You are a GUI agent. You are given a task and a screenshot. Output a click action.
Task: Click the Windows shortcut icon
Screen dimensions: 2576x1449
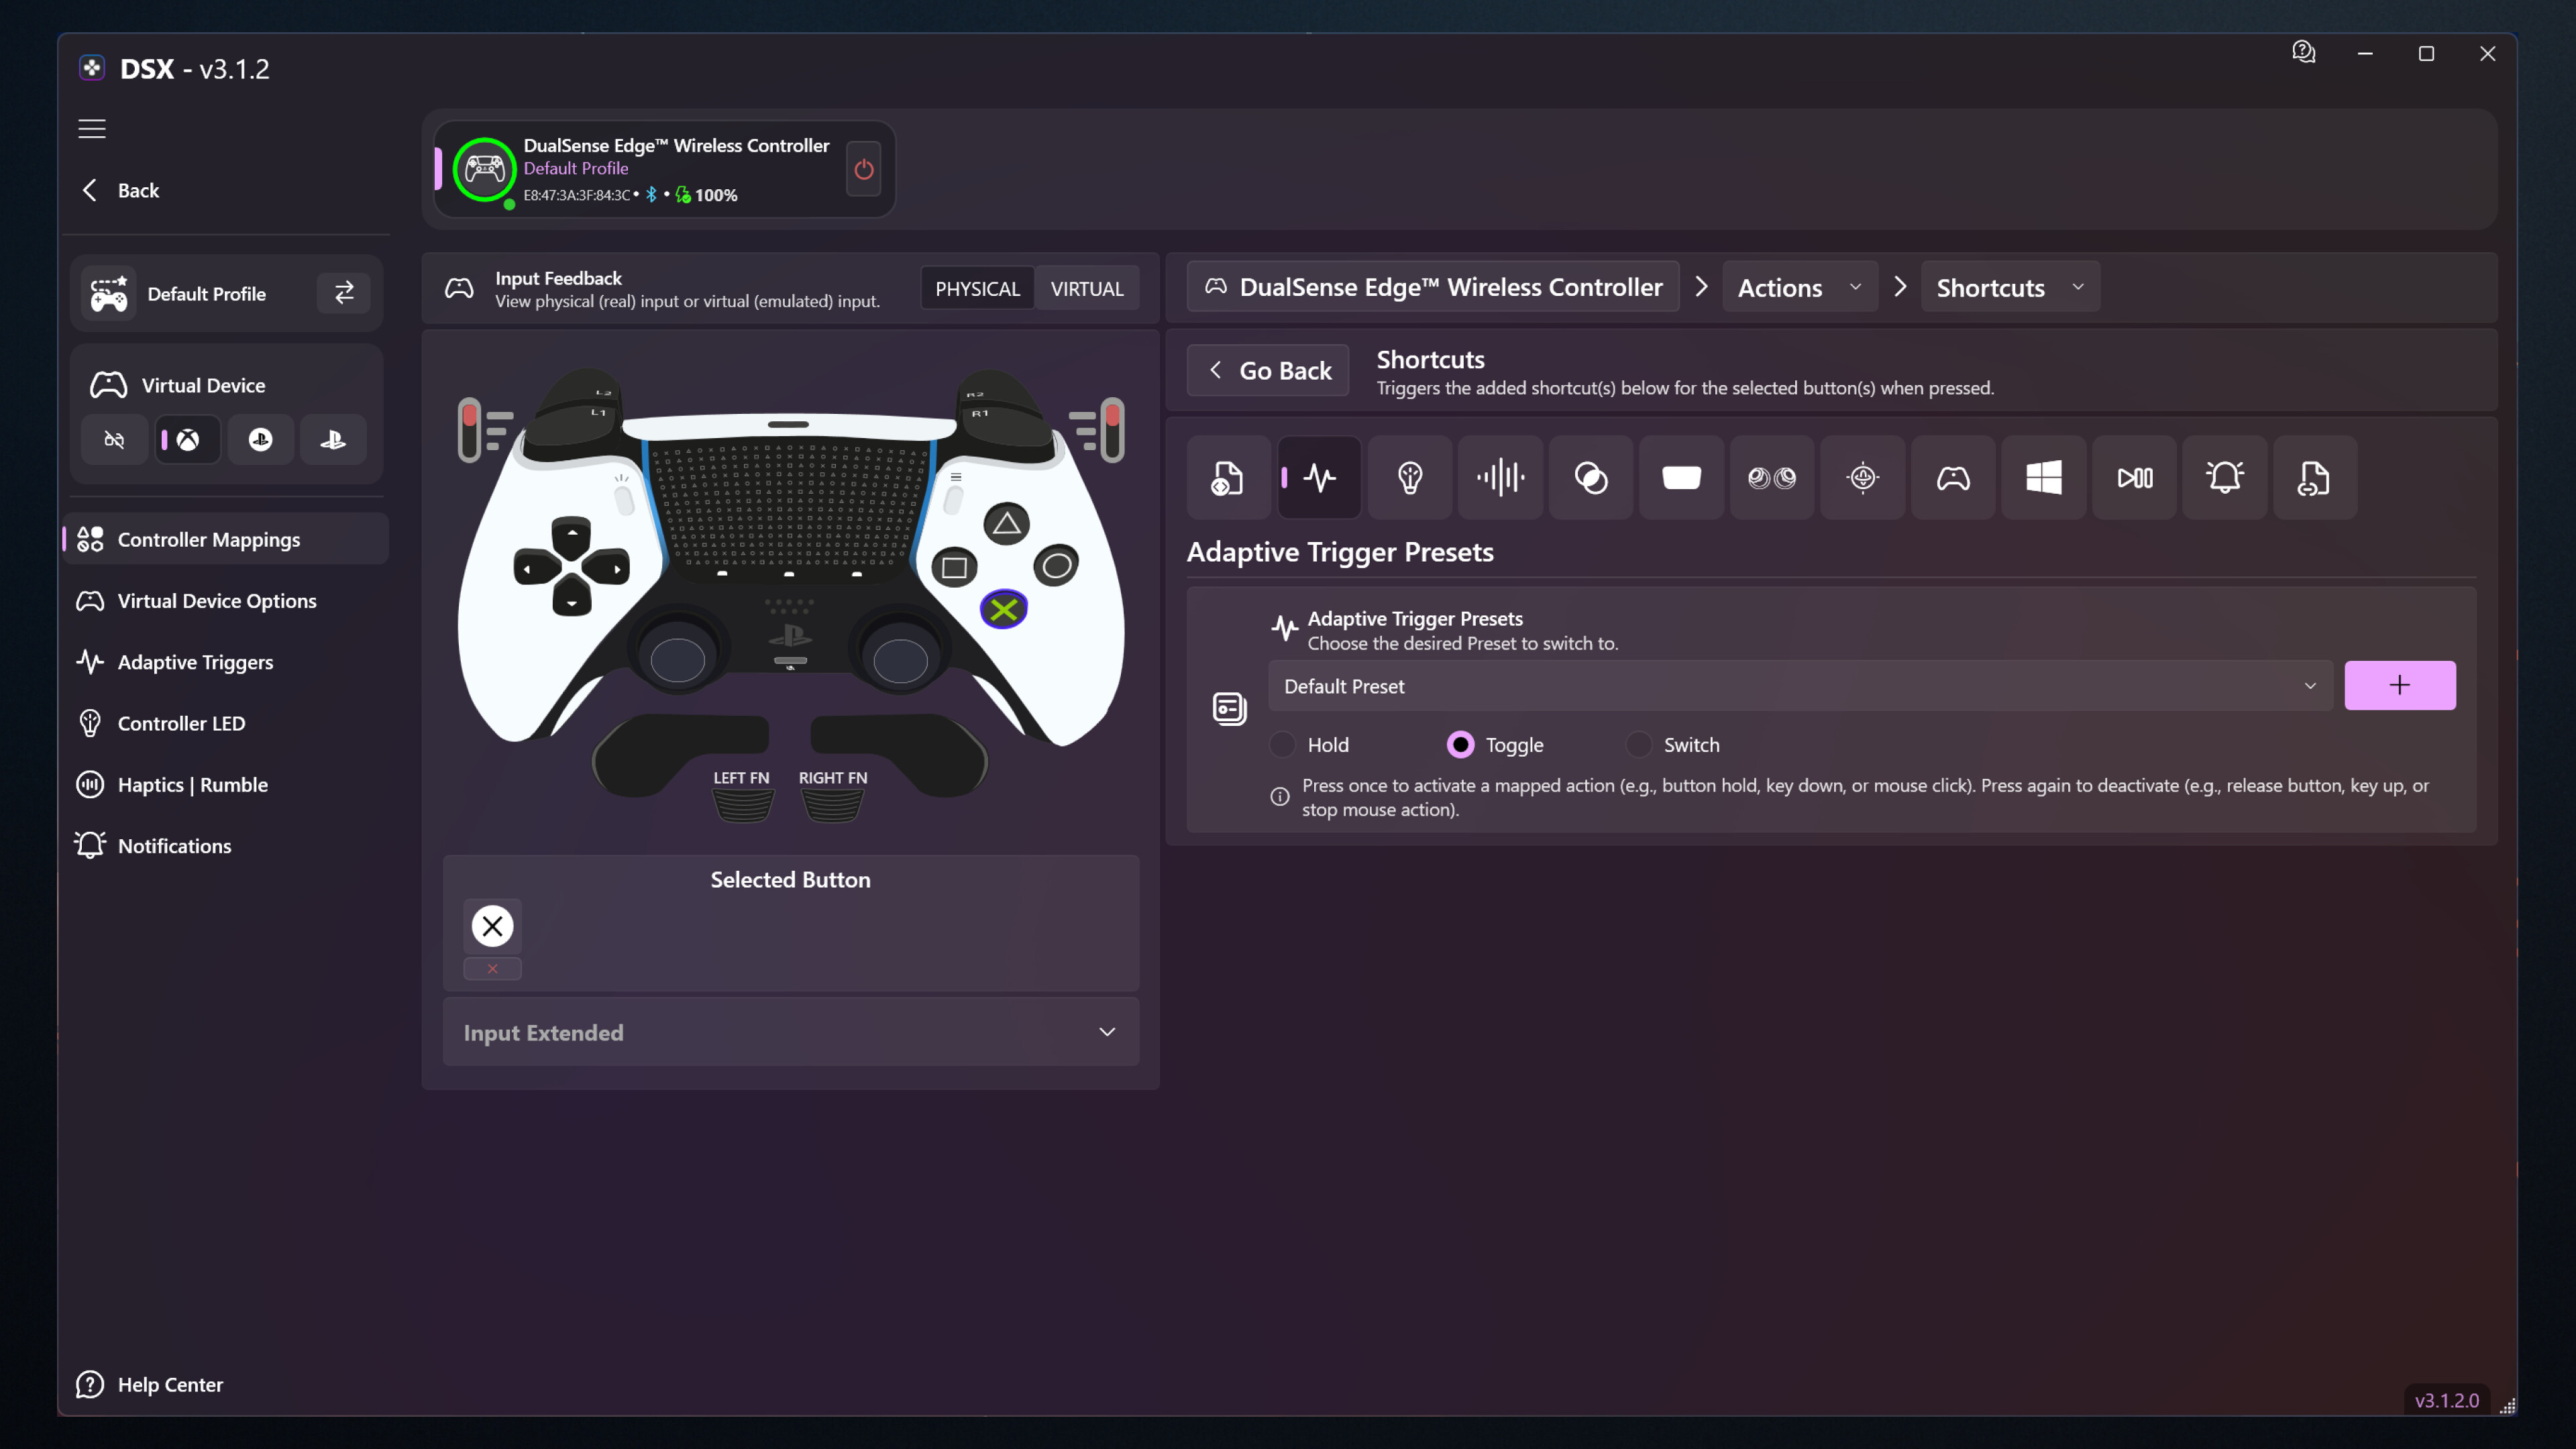(2043, 477)
